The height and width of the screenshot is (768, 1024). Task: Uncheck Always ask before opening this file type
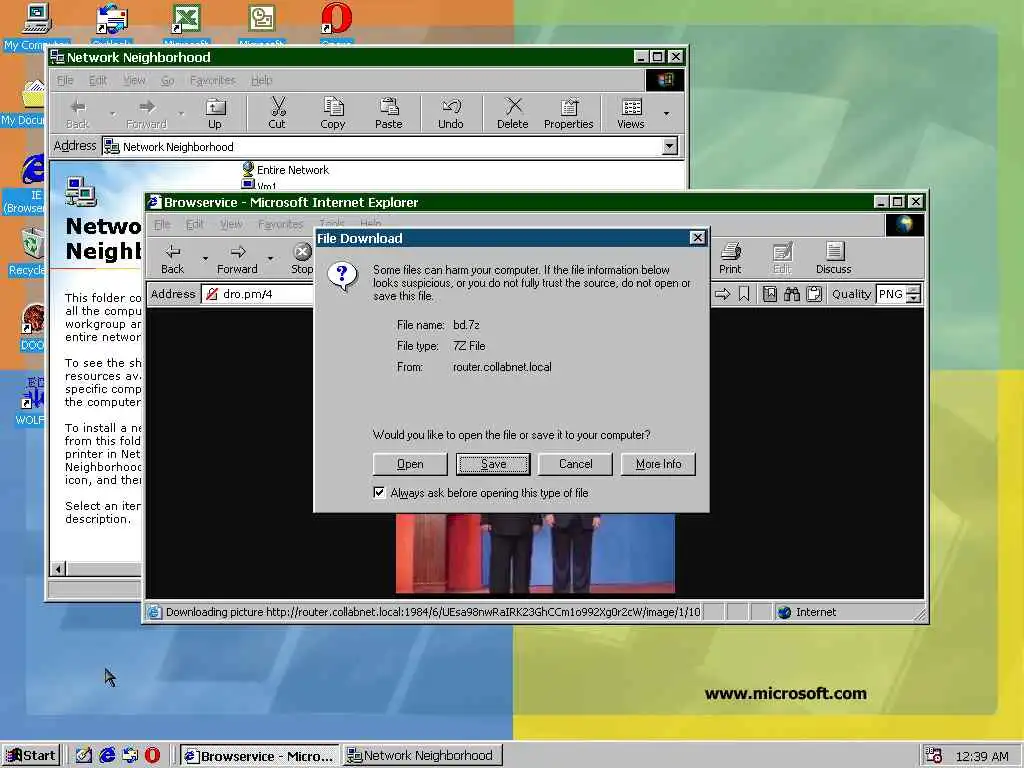point(379,492)
